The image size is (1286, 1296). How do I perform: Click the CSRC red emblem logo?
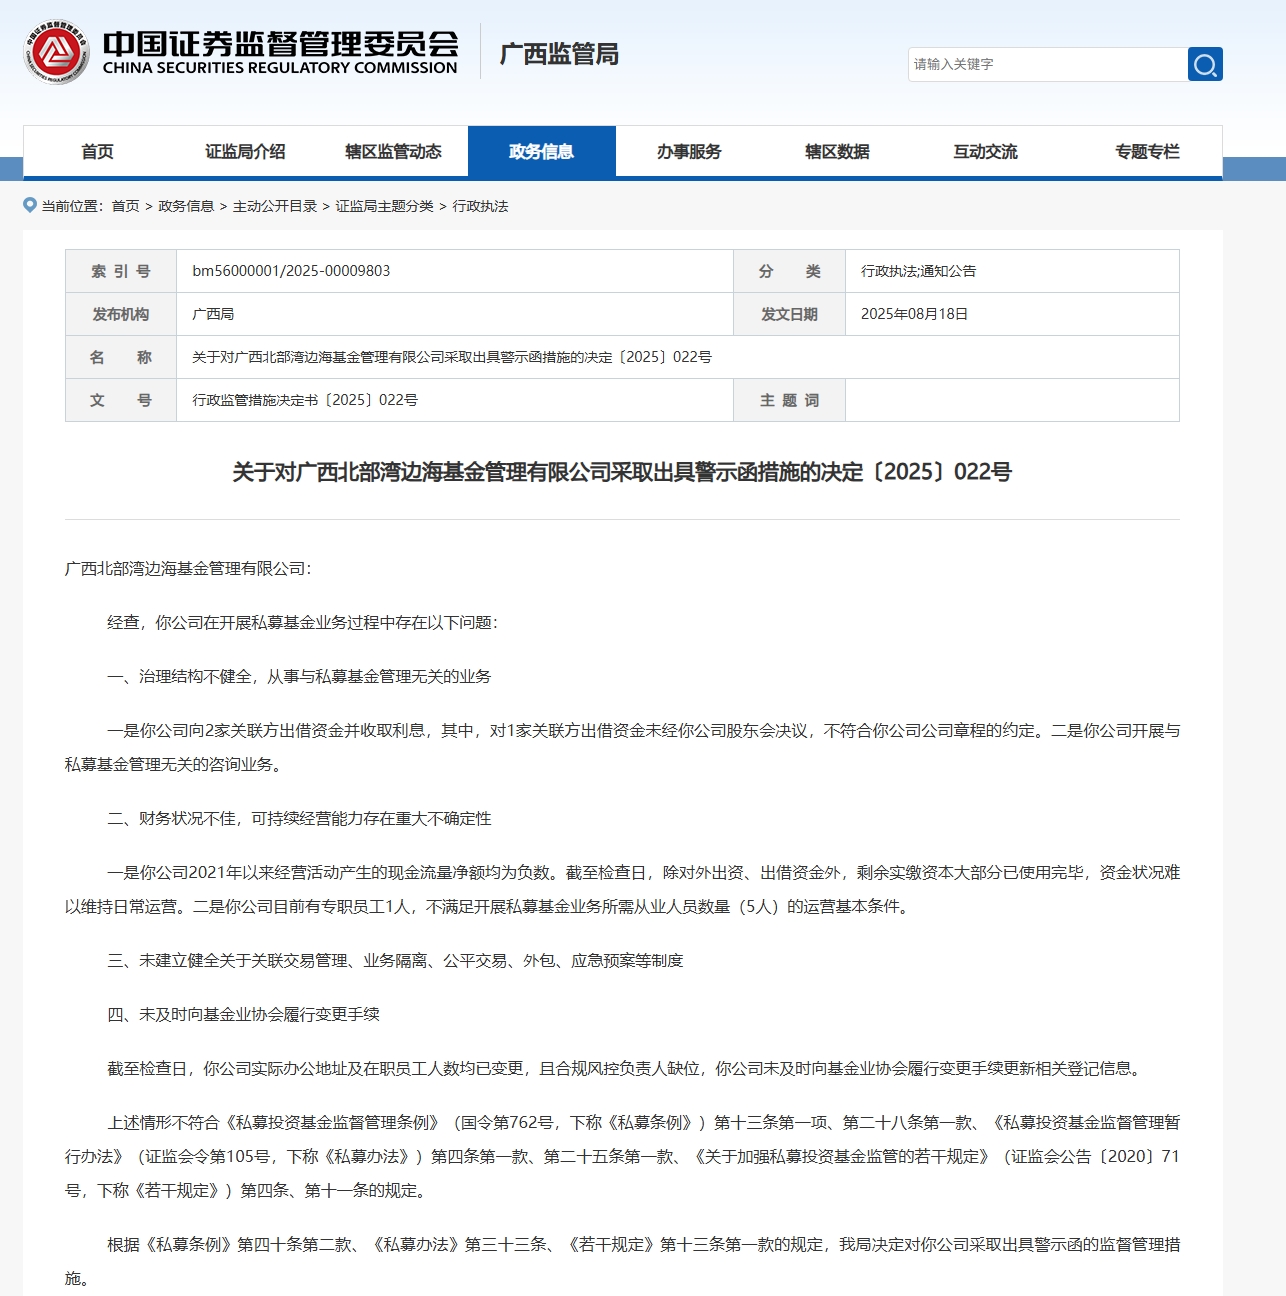[57, 53]
